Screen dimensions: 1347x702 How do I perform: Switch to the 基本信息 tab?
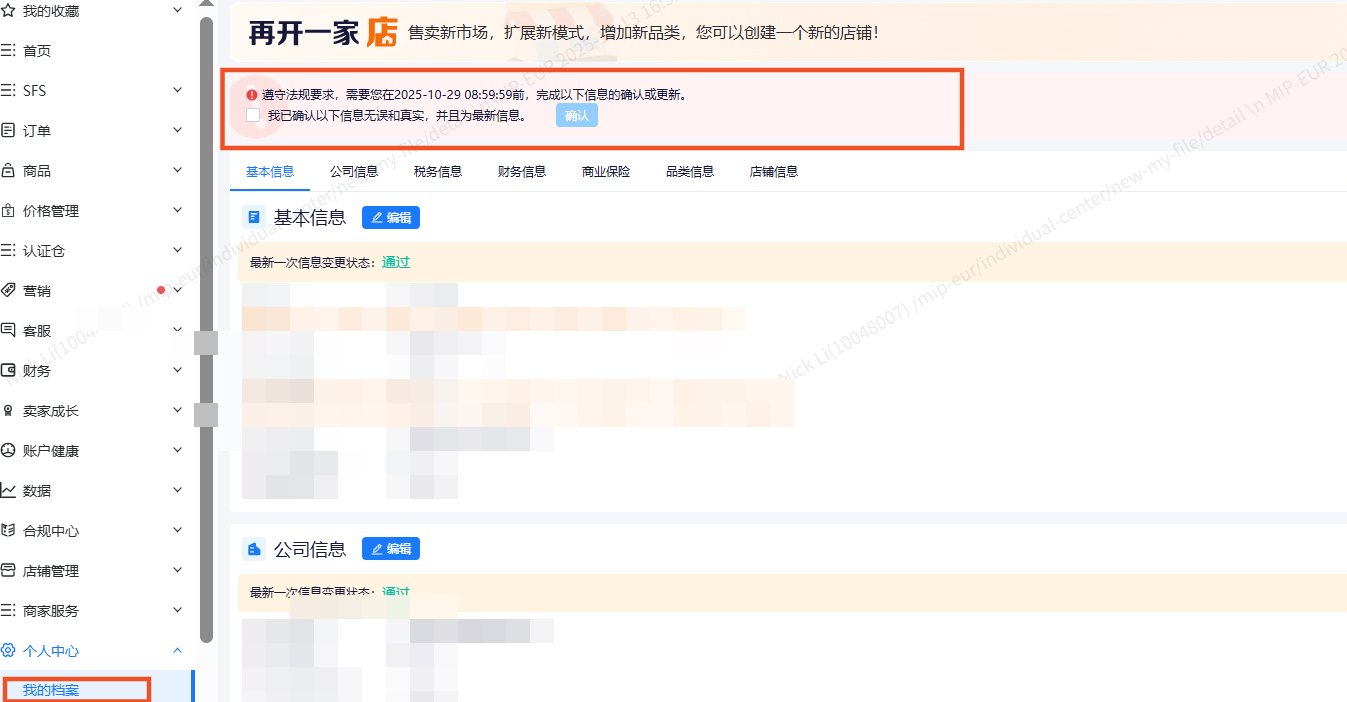pyautogui.click(x=270, y=171)
